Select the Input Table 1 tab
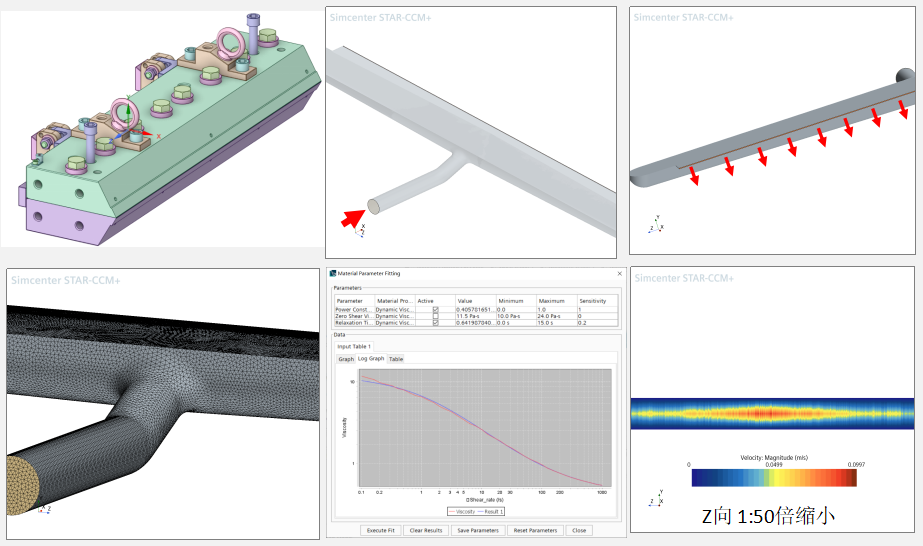Viewport: 923px width, 546px height. pos(354,346)
